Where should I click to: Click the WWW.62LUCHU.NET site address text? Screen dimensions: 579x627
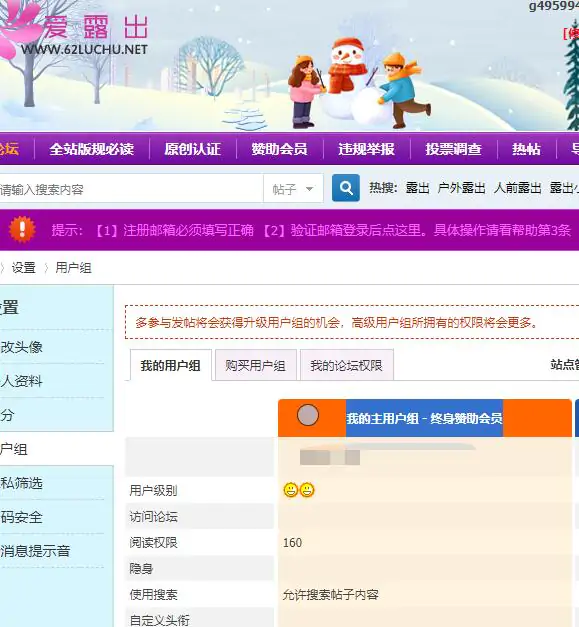(x=84, y=50)
